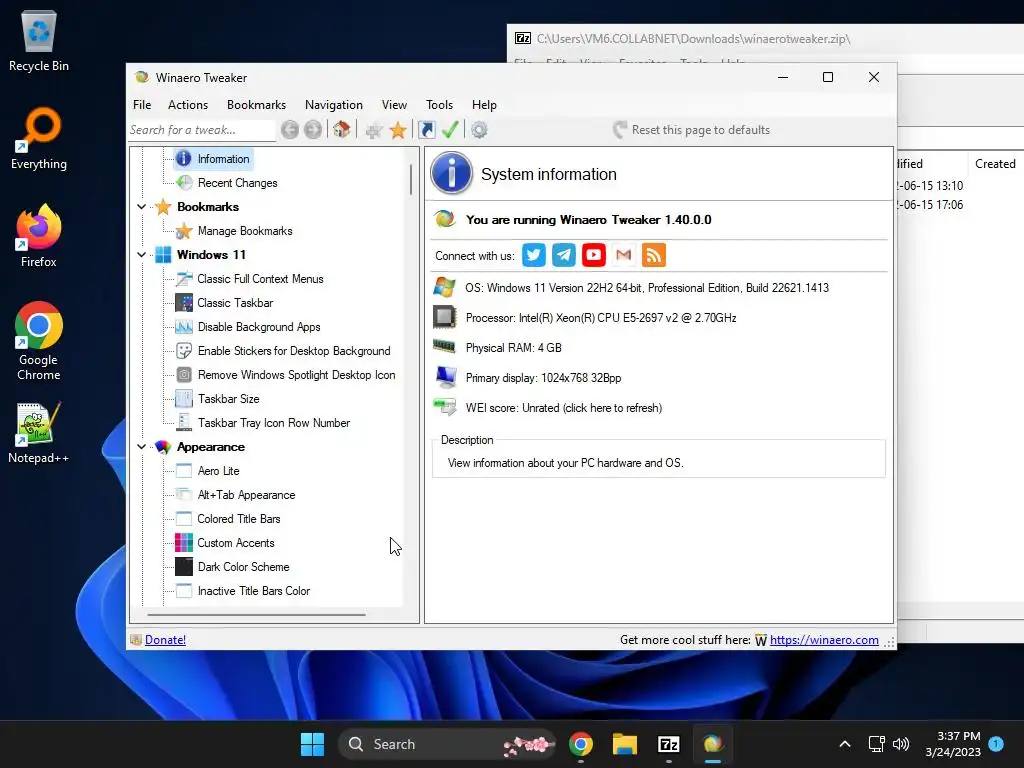Open clock showing 3:37 PM

coord(953,744)
